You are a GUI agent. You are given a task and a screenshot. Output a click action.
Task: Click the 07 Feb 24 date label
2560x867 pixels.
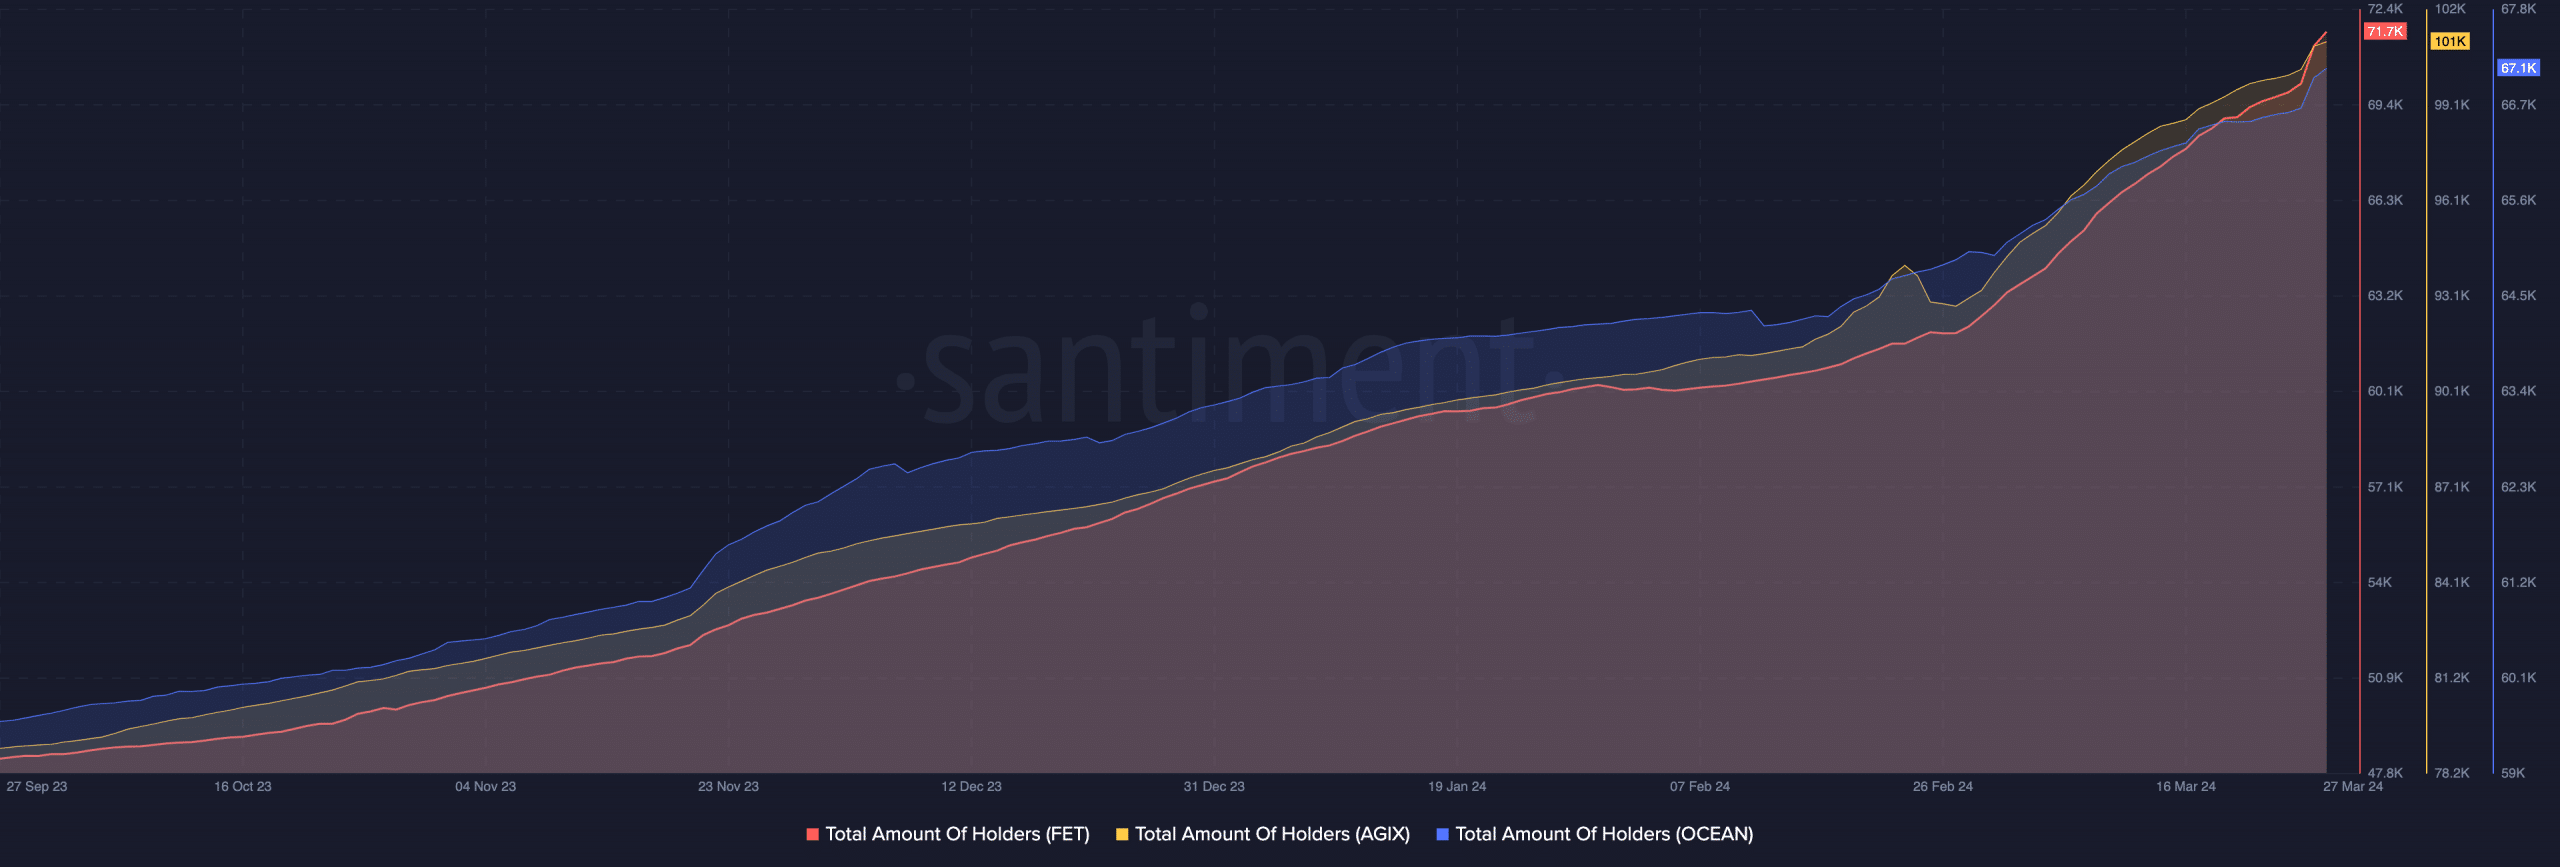(1700, 786)
